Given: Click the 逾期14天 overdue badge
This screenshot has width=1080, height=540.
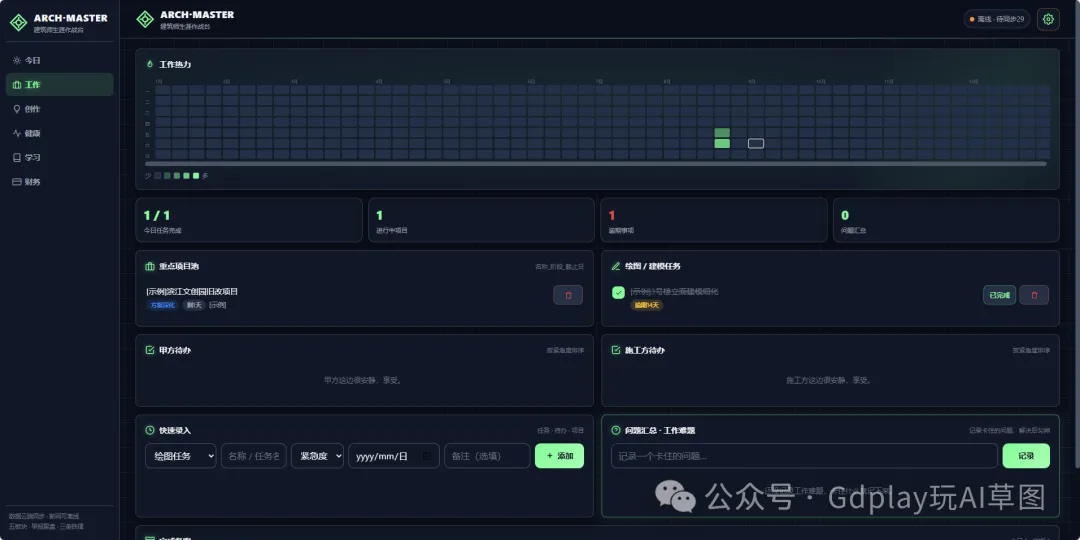Looking at the screenshot, I should pos(647,305).
